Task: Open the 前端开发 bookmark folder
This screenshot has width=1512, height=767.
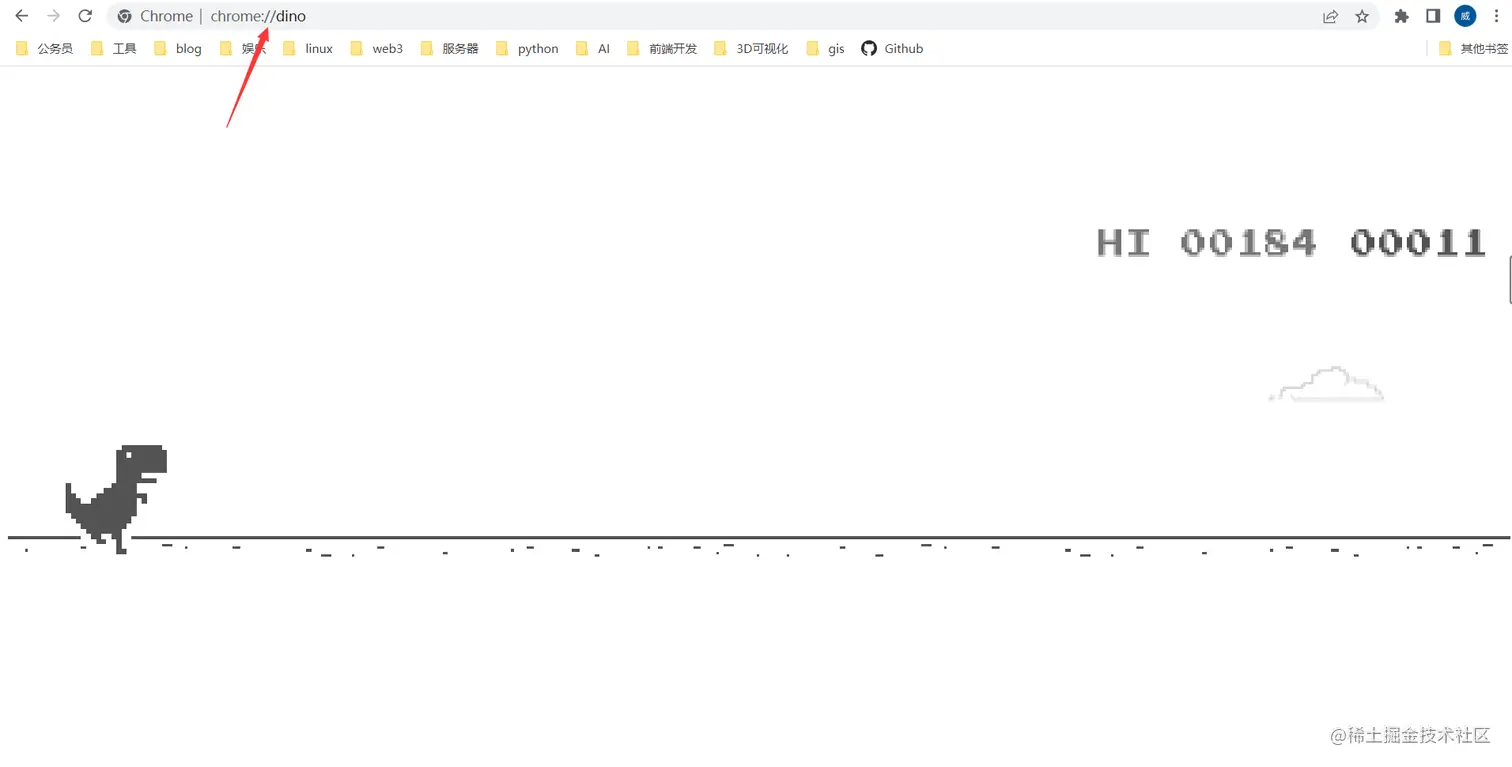Action: point(662,48)
